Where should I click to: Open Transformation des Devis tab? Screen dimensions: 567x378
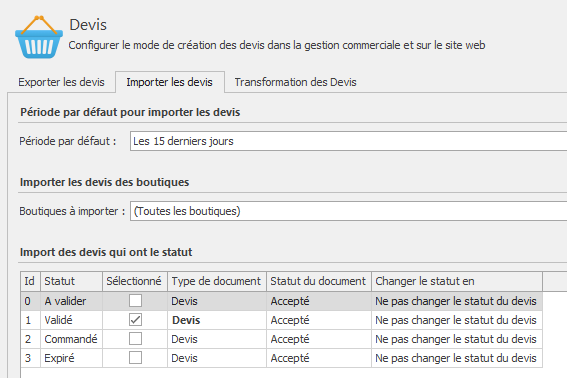click(295, 82)
